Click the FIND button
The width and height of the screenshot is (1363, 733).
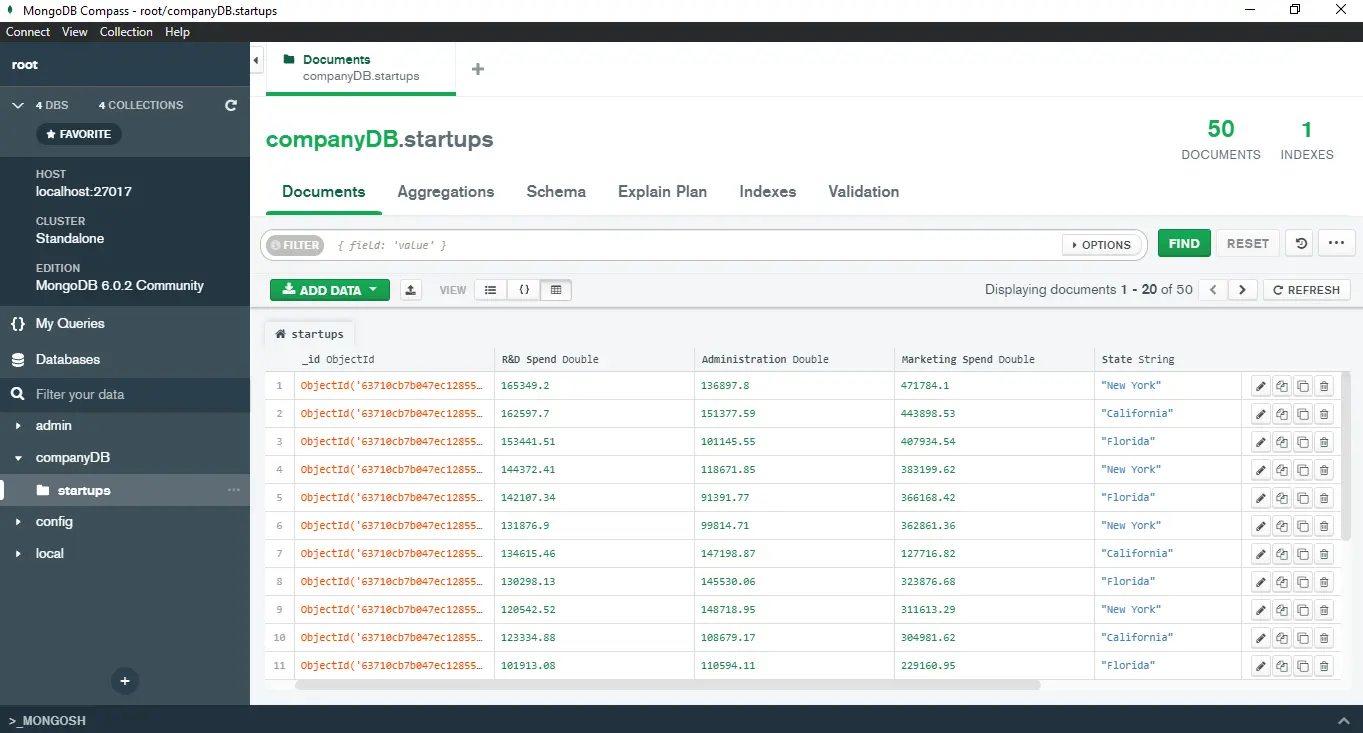click(1184, 244)
